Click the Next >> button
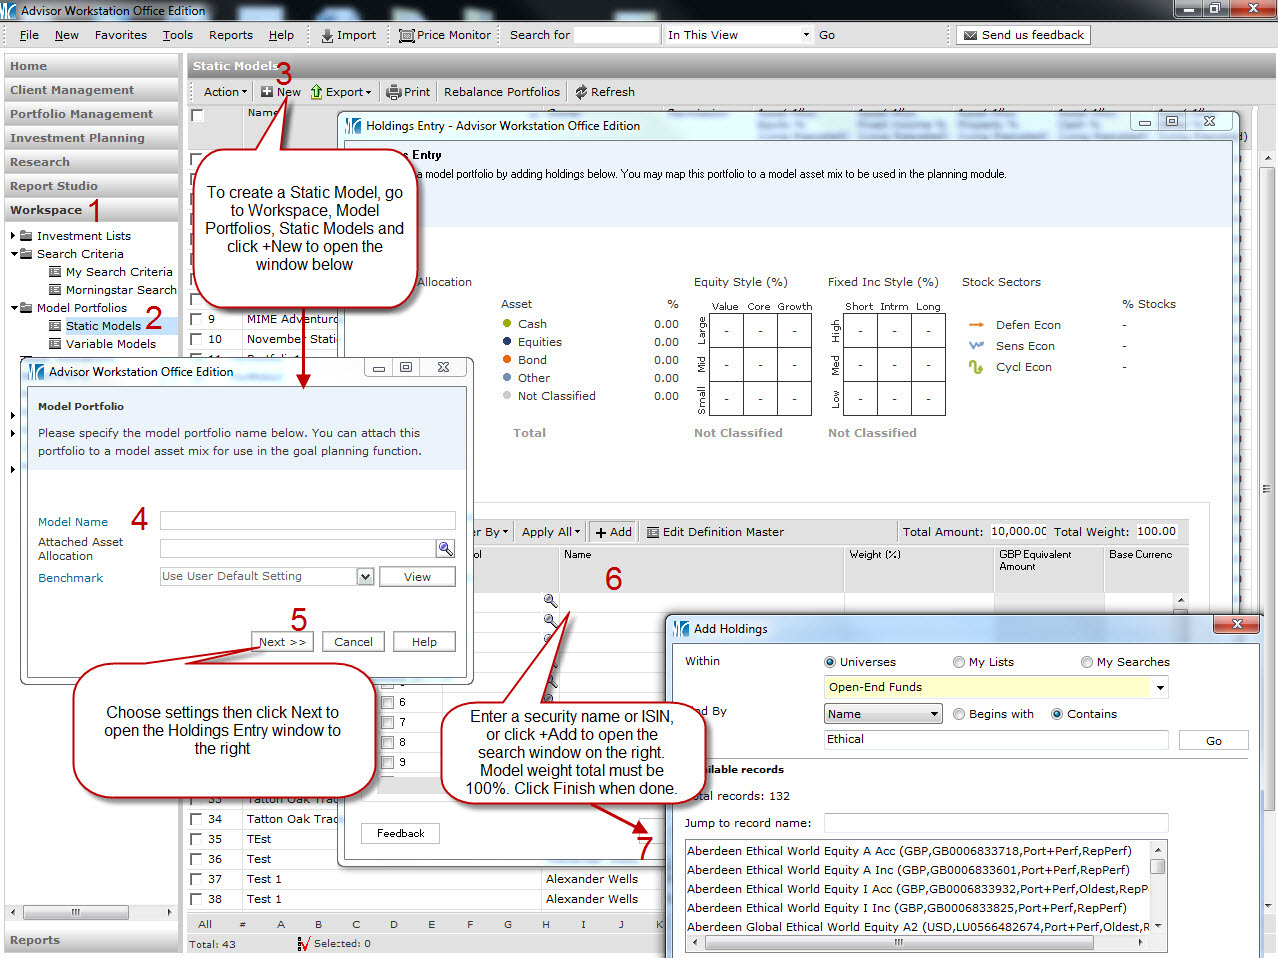The image size is (1278, 958). pyautogui.click(x=283, y=642)
